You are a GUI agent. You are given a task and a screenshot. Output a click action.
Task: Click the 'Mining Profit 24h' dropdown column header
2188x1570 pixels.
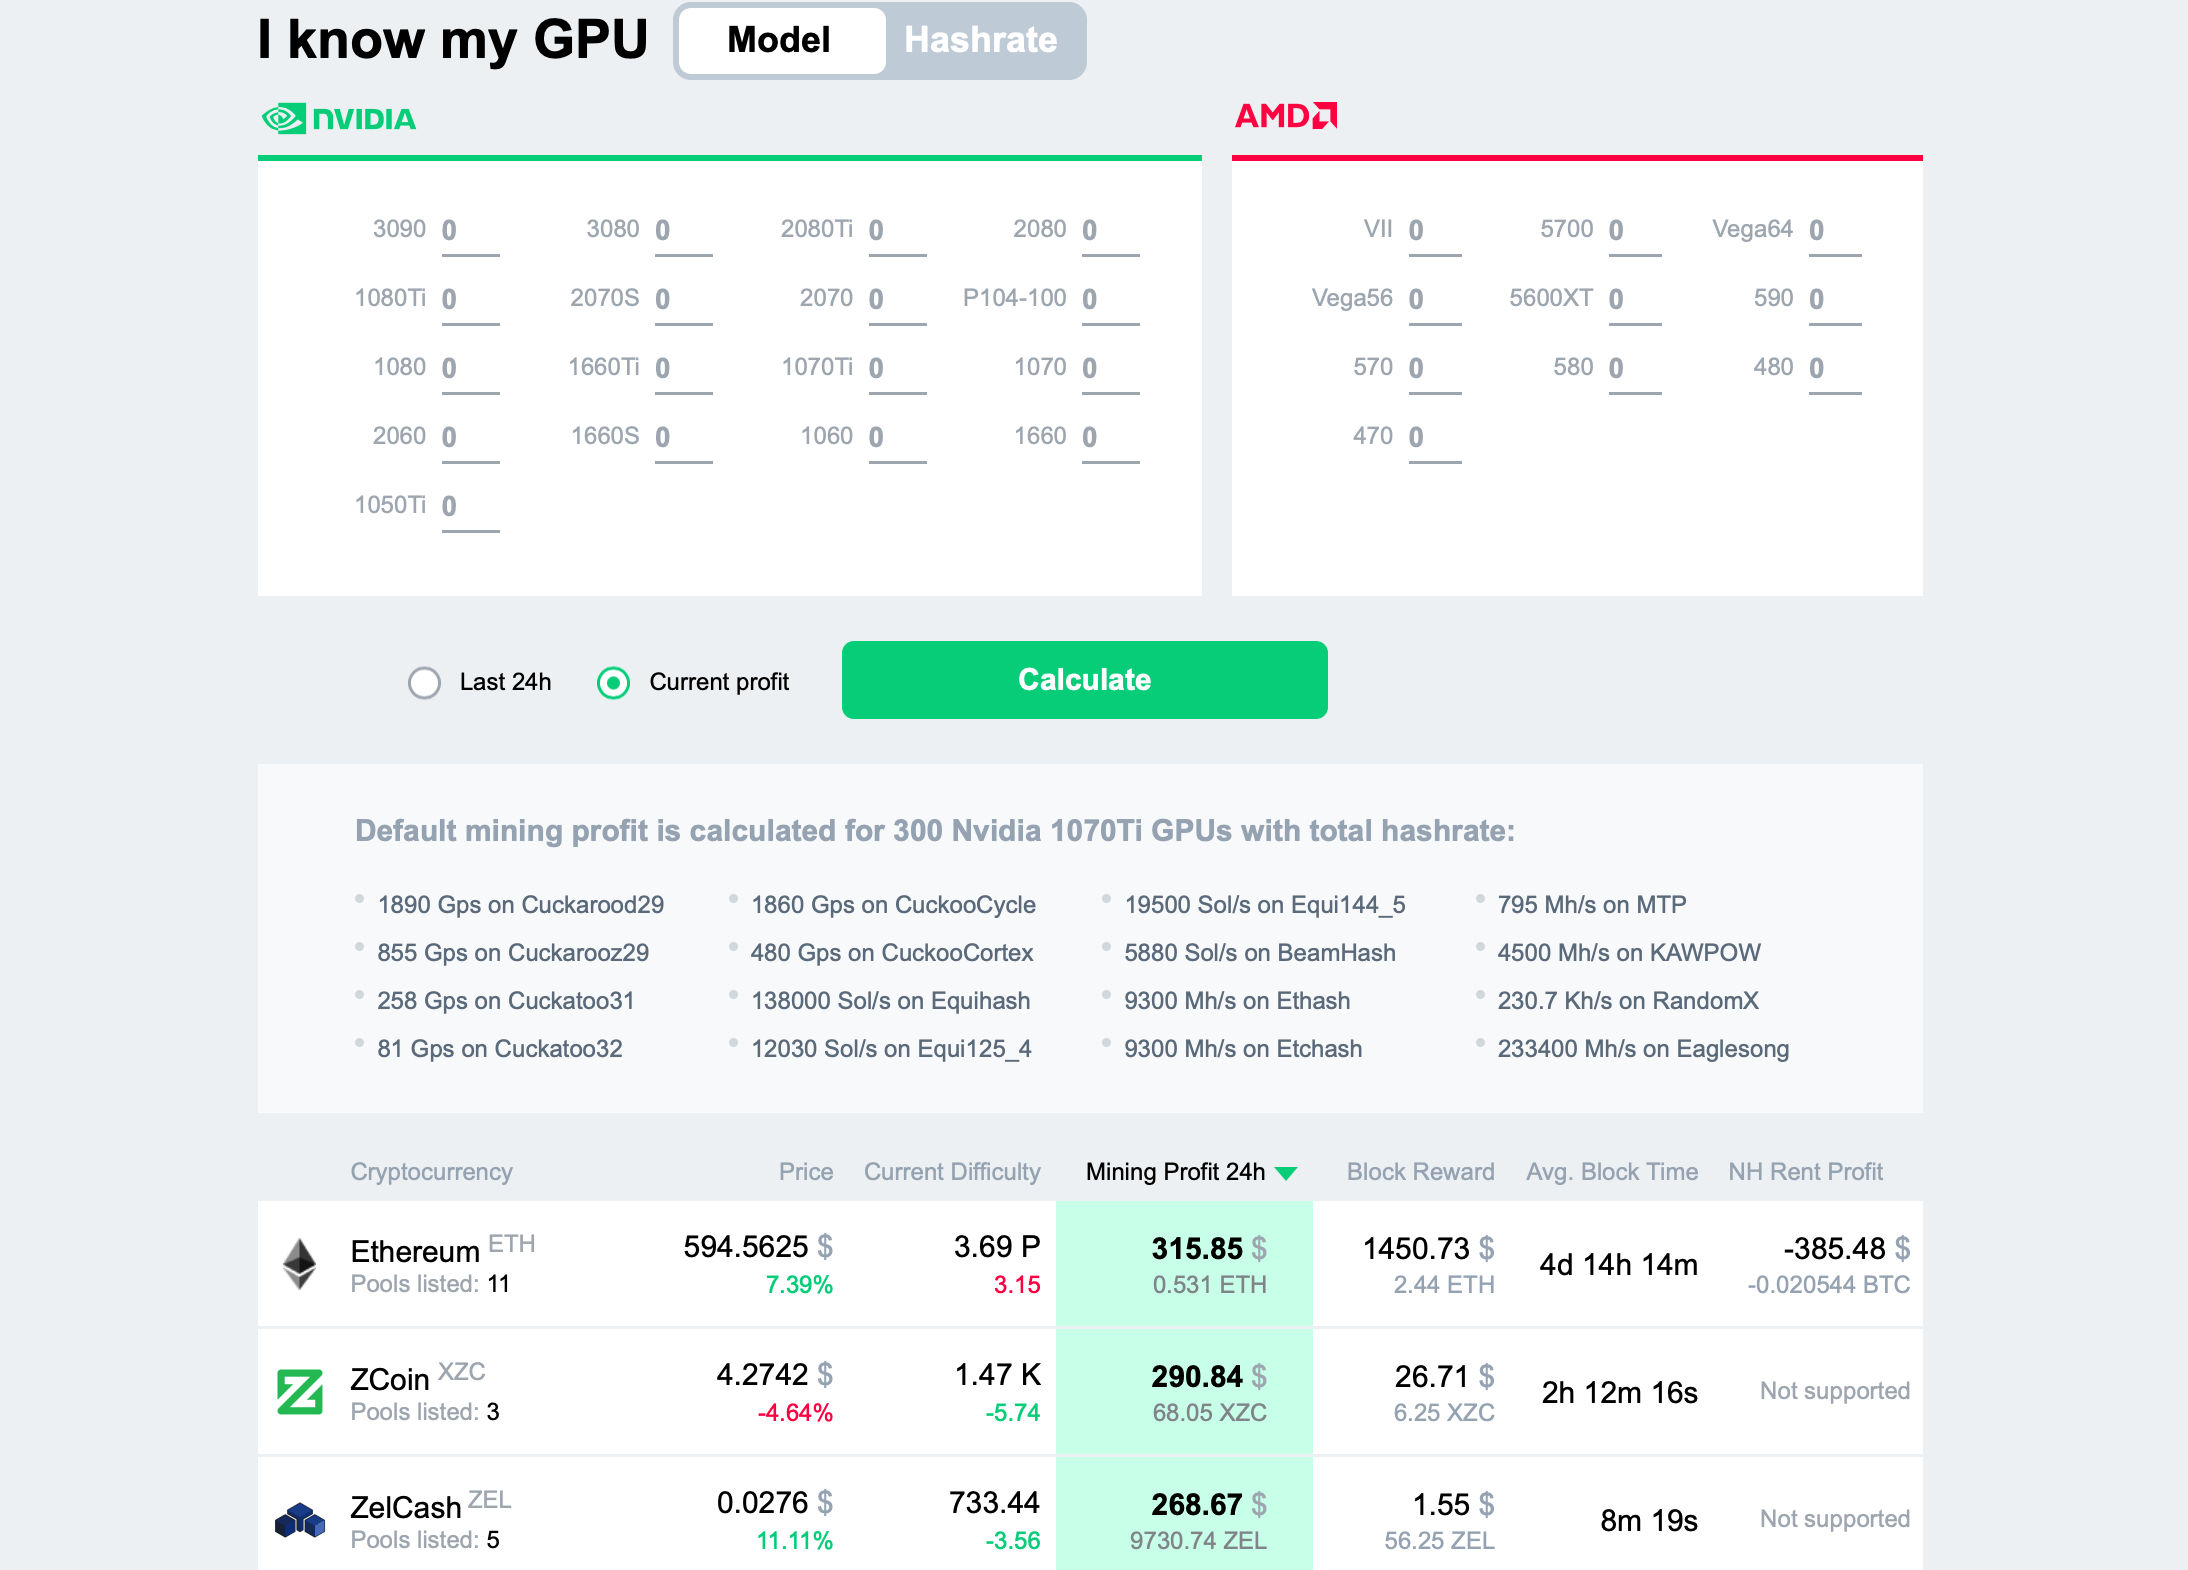1189,1172
